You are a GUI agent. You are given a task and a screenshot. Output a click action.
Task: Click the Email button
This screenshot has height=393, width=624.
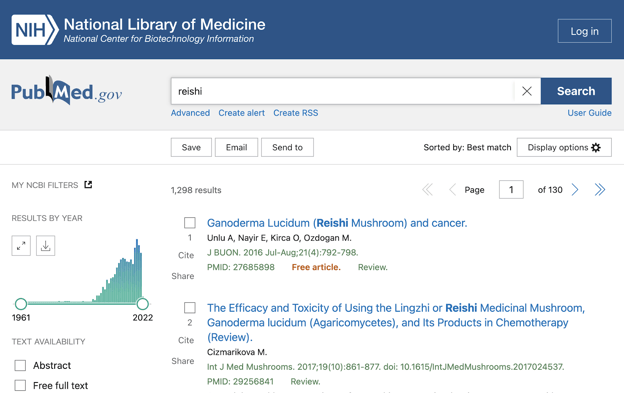[236, 148]
